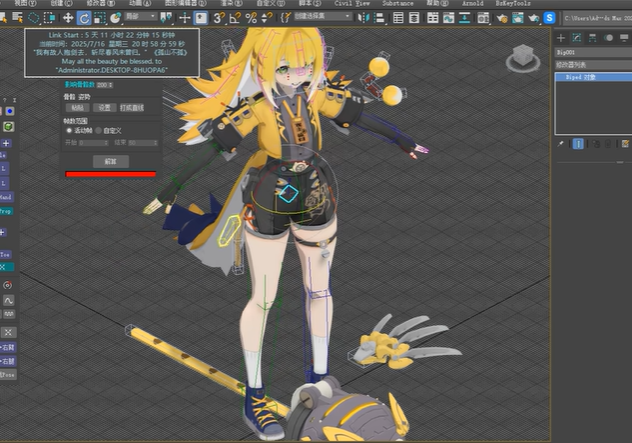Click Configure Modifier Sets icon
The image size is (632, 443).
click(x=625, y=144)
